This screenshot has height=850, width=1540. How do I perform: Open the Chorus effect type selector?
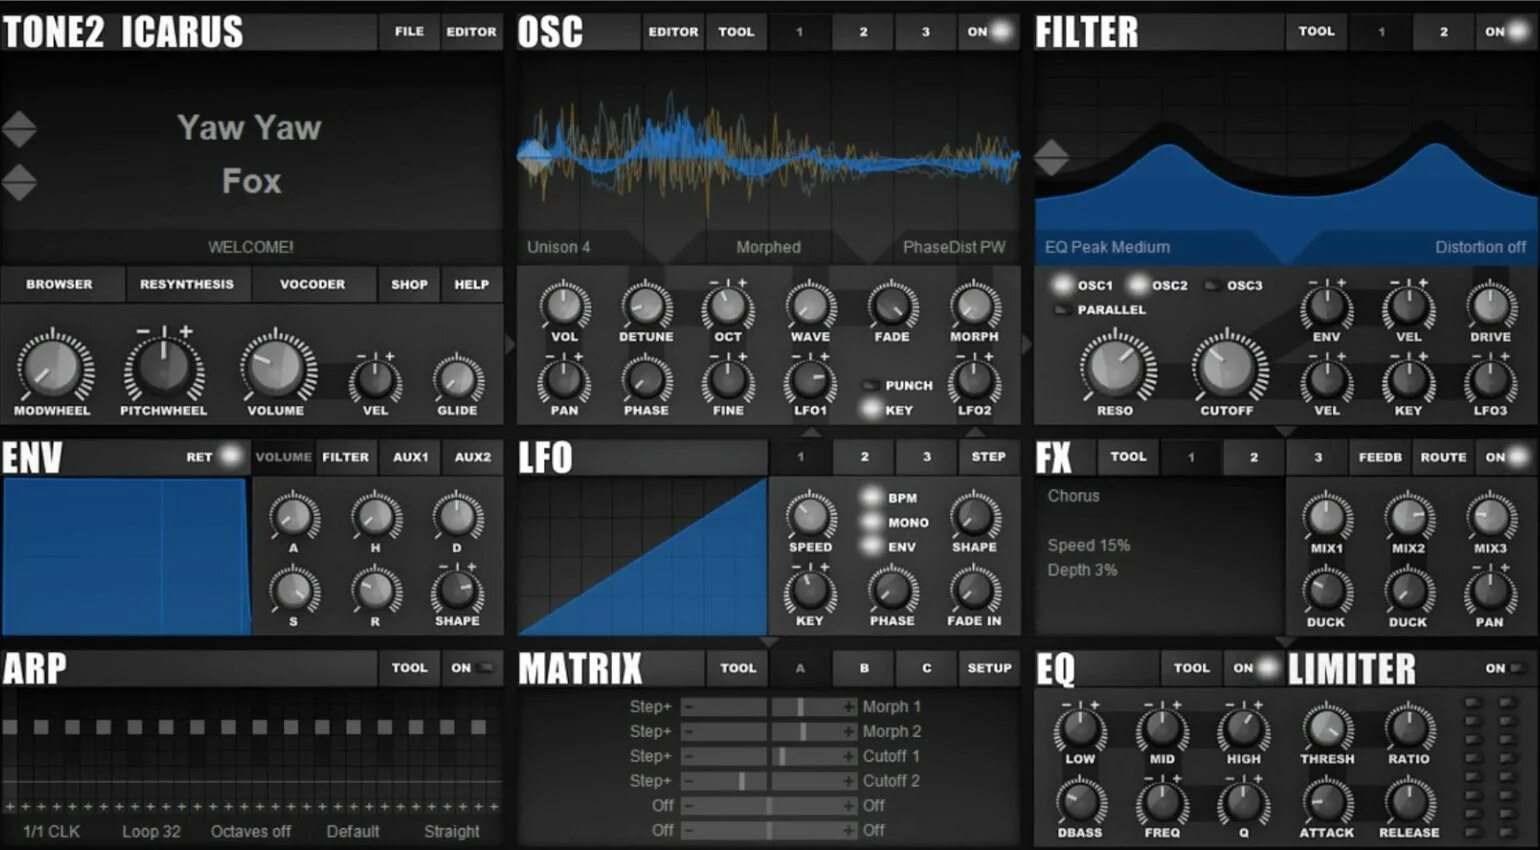coord(1073,496)
